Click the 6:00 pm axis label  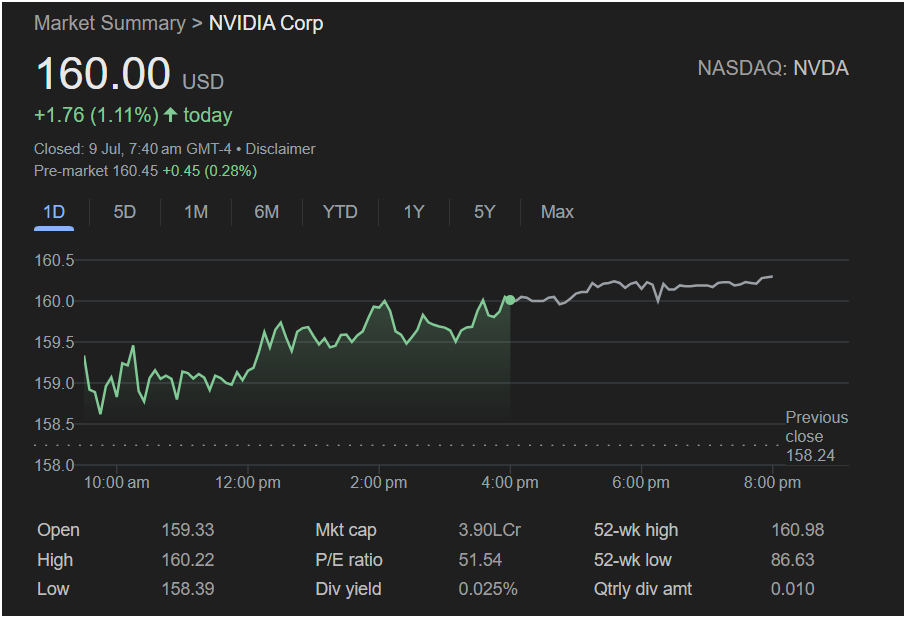[641, 483]
